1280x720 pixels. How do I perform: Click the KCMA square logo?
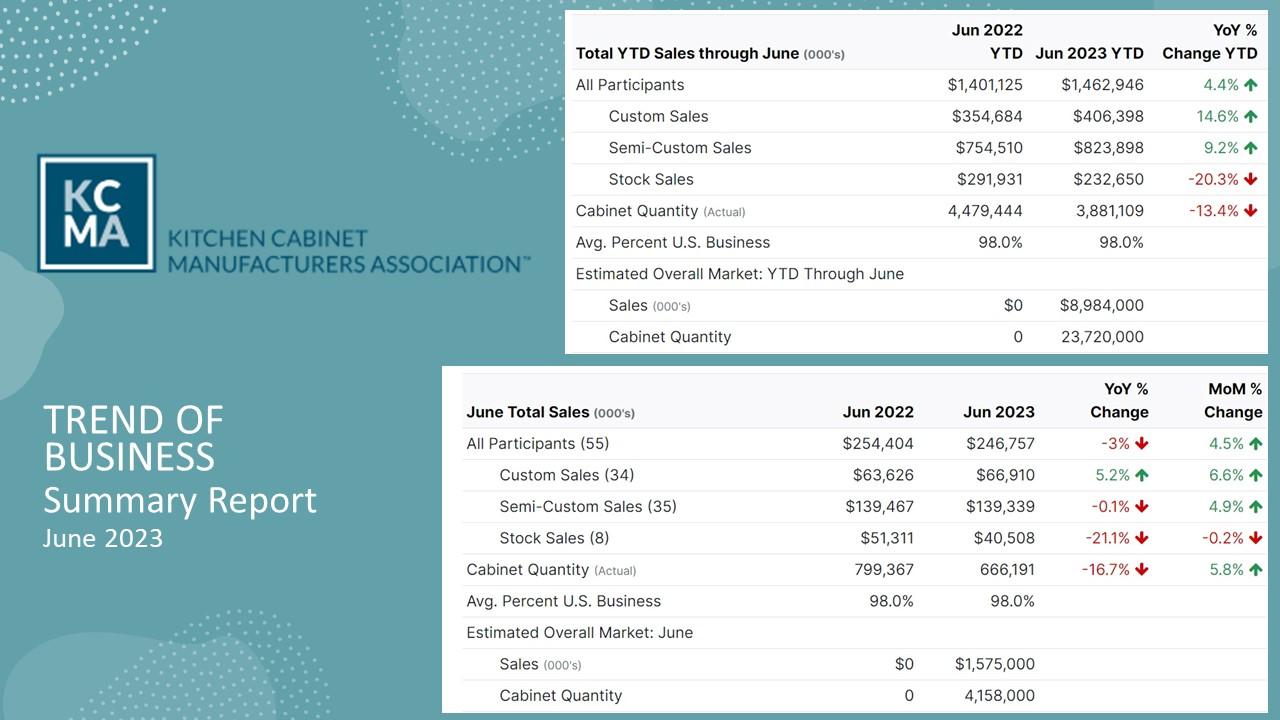(x=96, y=213)
